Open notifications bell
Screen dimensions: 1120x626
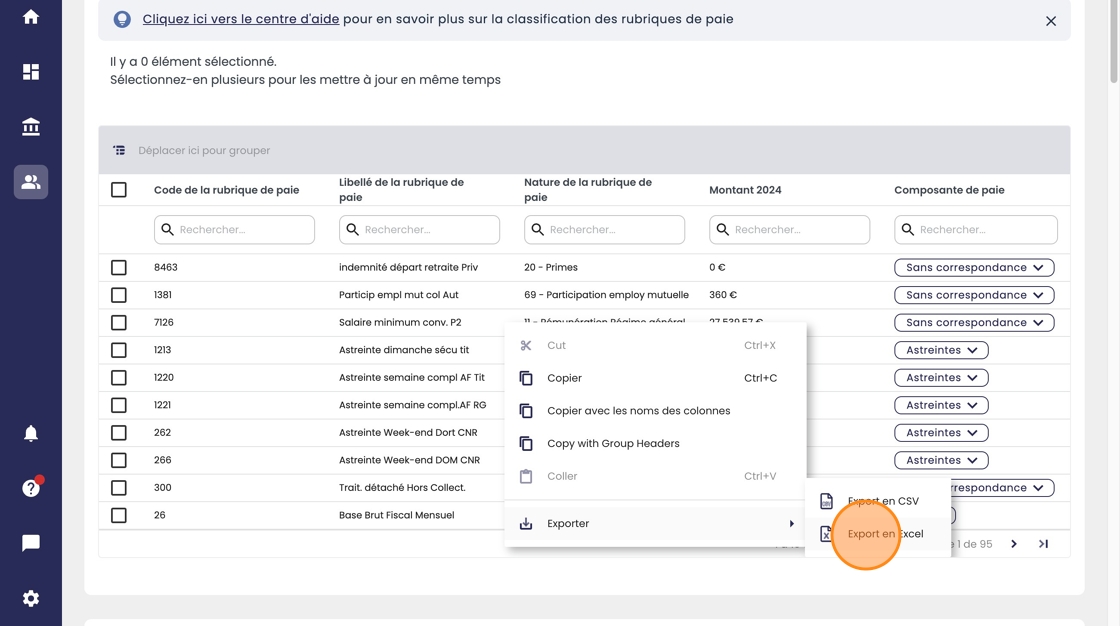point(31,433)
